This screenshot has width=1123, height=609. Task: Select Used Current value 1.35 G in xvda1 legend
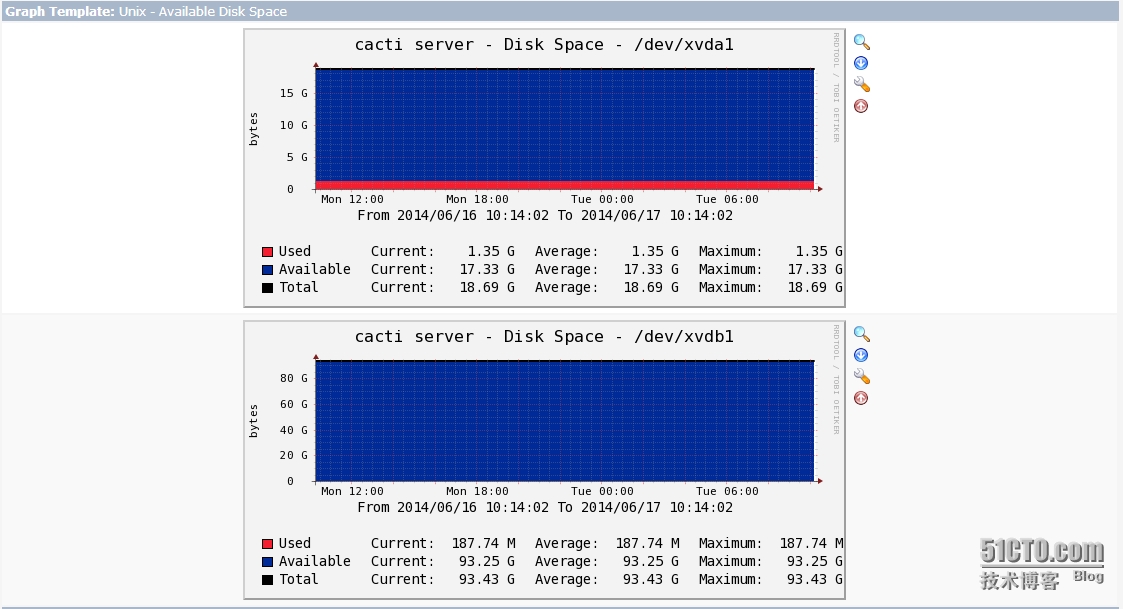[x=491, y=251]
